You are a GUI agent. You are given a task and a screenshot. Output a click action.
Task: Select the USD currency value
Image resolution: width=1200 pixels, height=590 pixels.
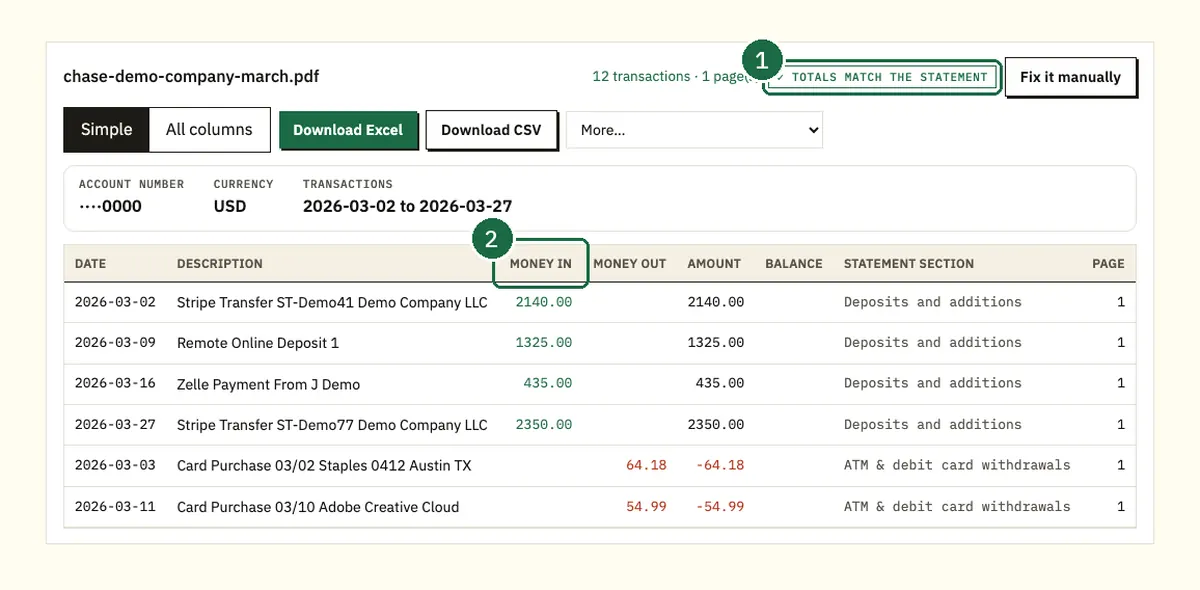(x=230, y=206)
